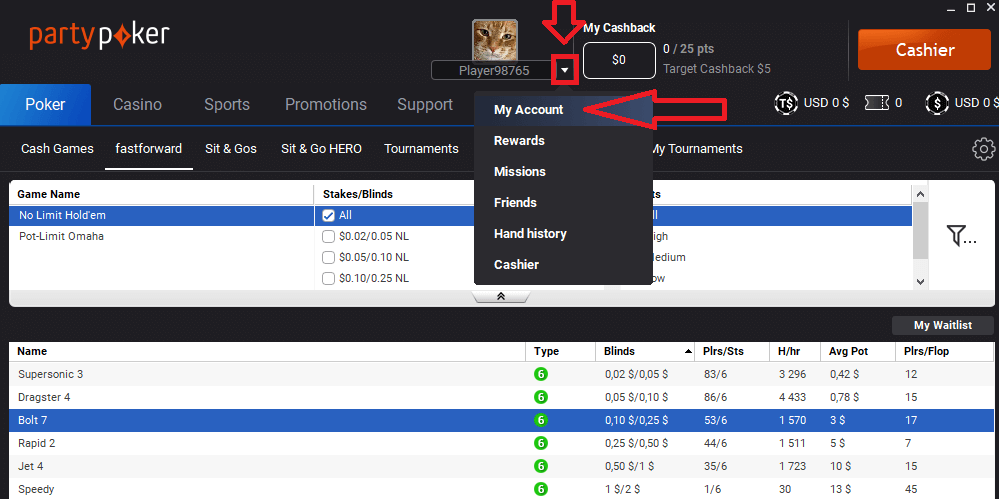Open My Waitlist button
Image resolution: width=999 pixels, height=499 pixels.
pos(943,325)
